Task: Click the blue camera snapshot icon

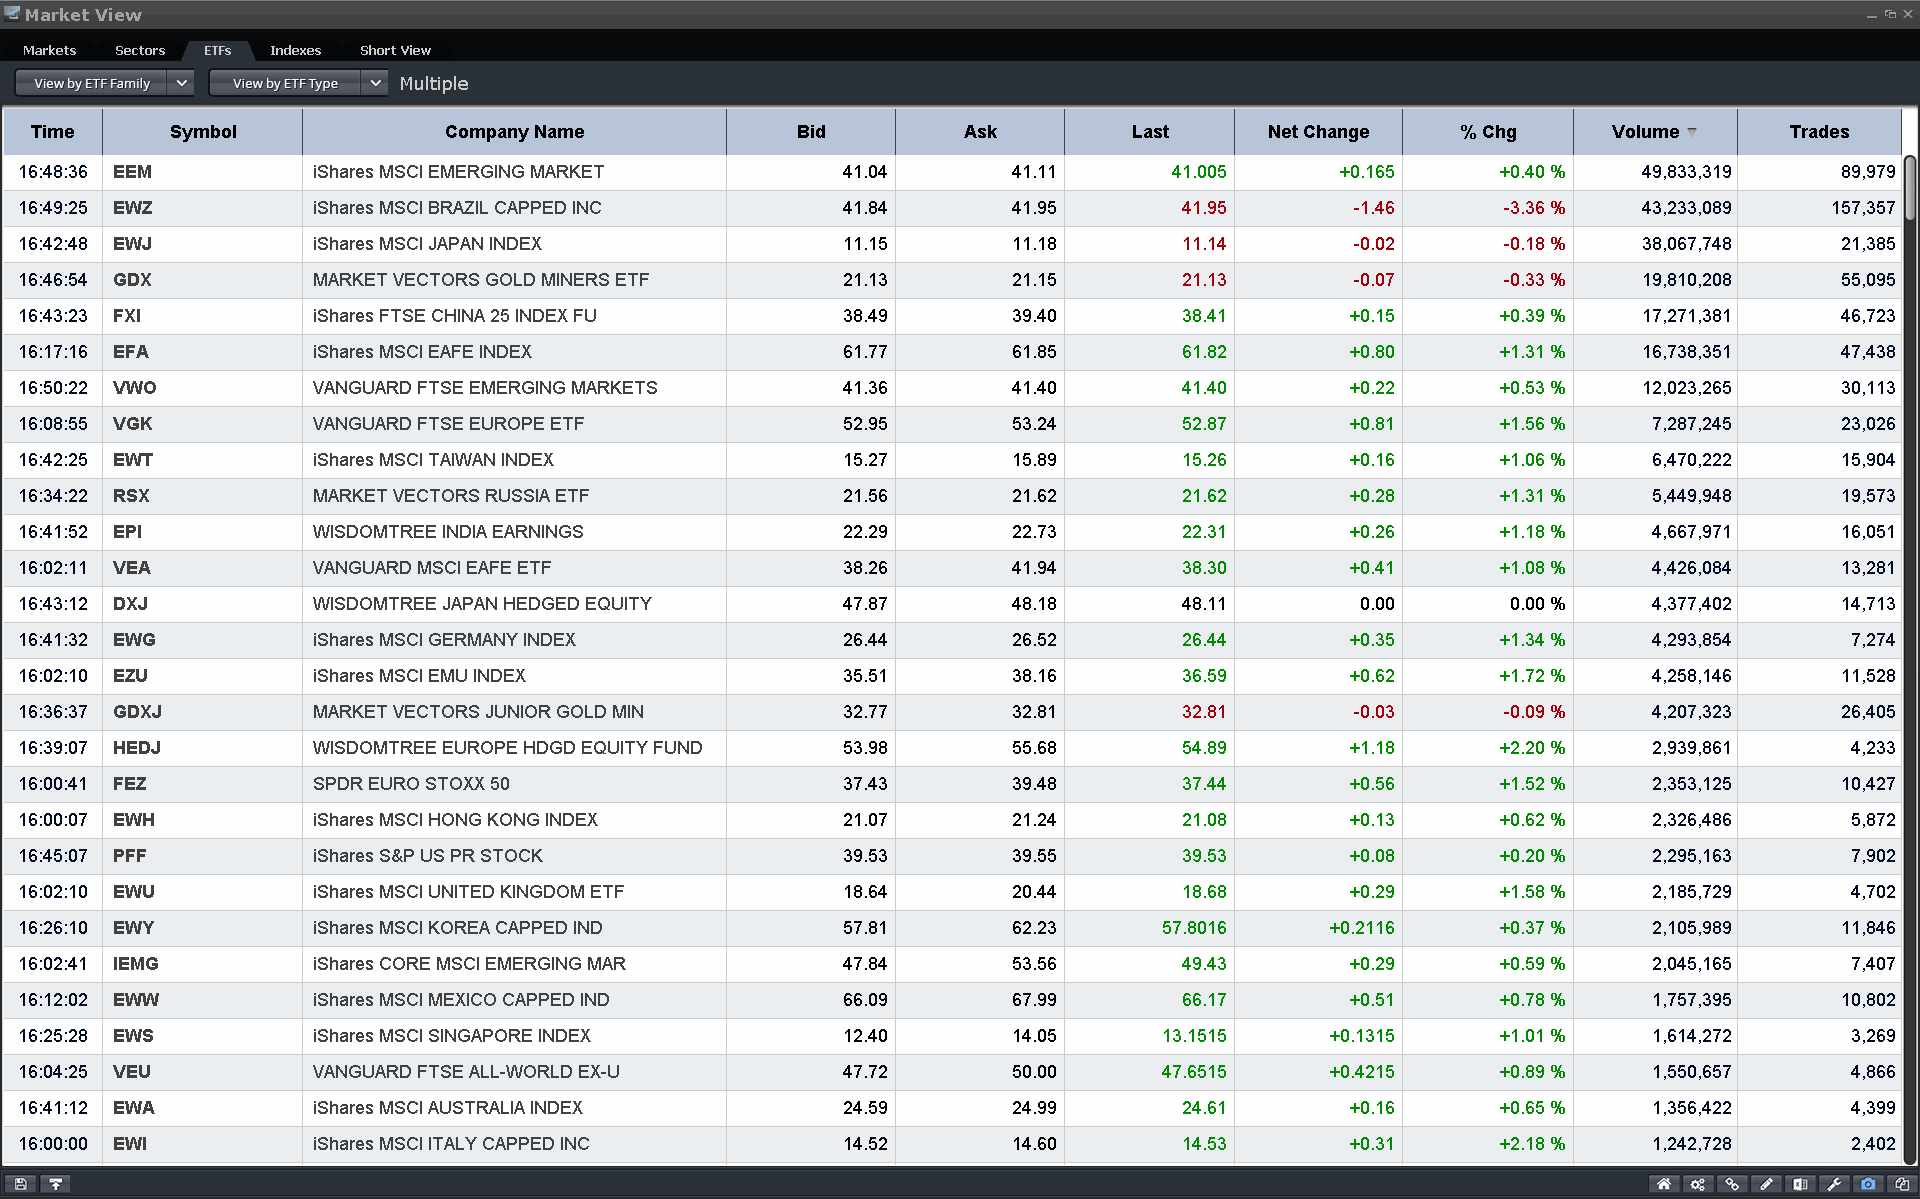Action: coord(1868,1184)
